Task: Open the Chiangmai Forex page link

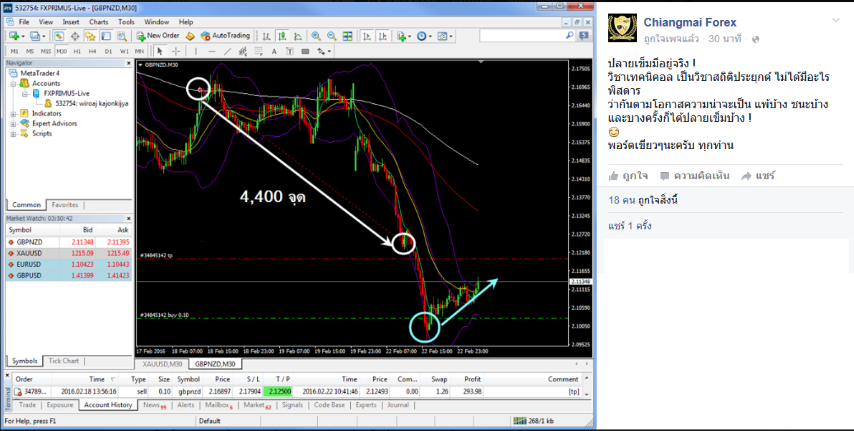Action: coord(690,22)
